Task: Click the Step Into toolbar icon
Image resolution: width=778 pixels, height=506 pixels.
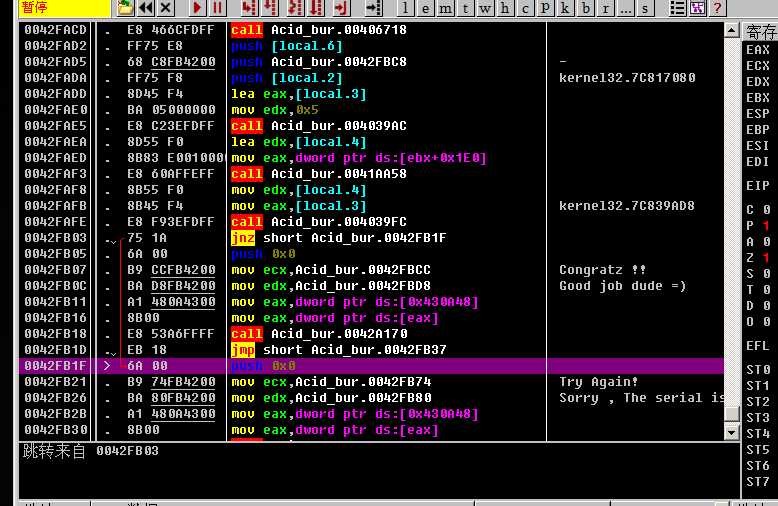Action: click(x=249, y=7)
